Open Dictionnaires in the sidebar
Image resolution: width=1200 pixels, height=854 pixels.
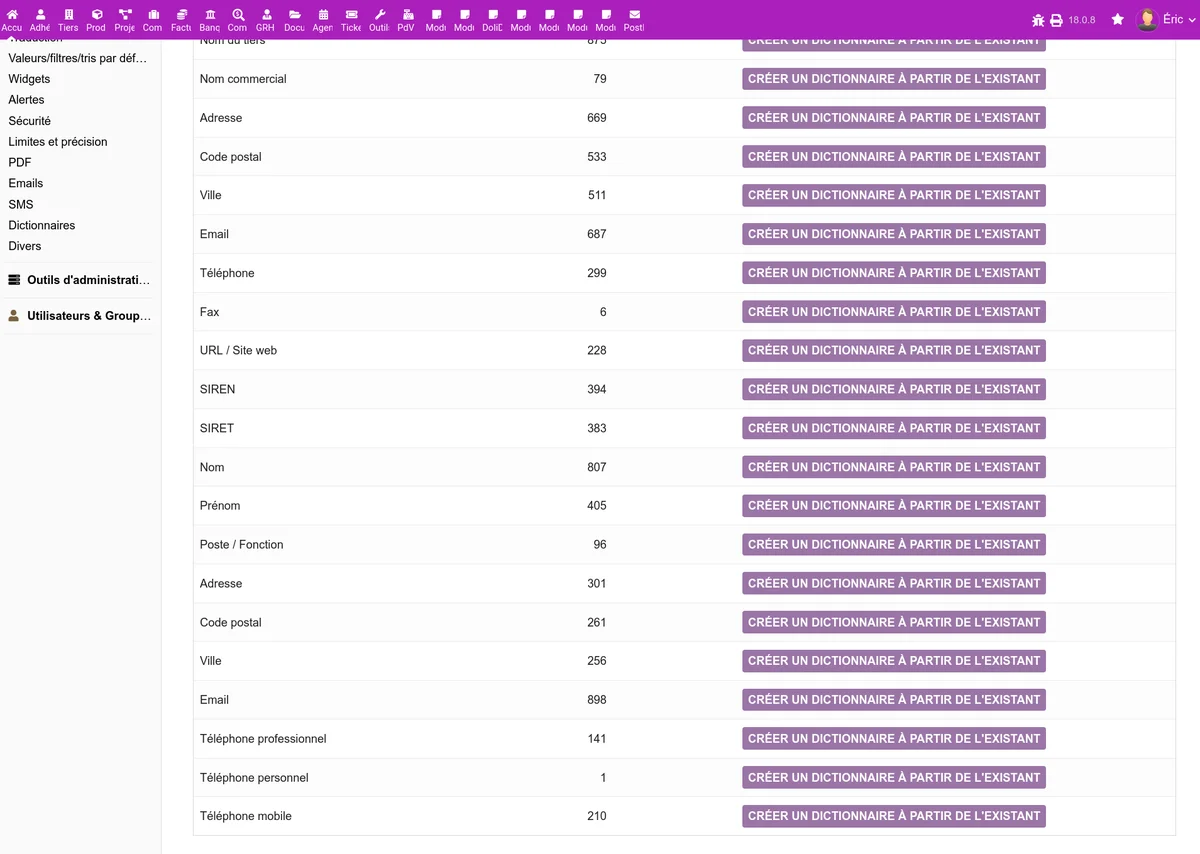coord(42,226)
